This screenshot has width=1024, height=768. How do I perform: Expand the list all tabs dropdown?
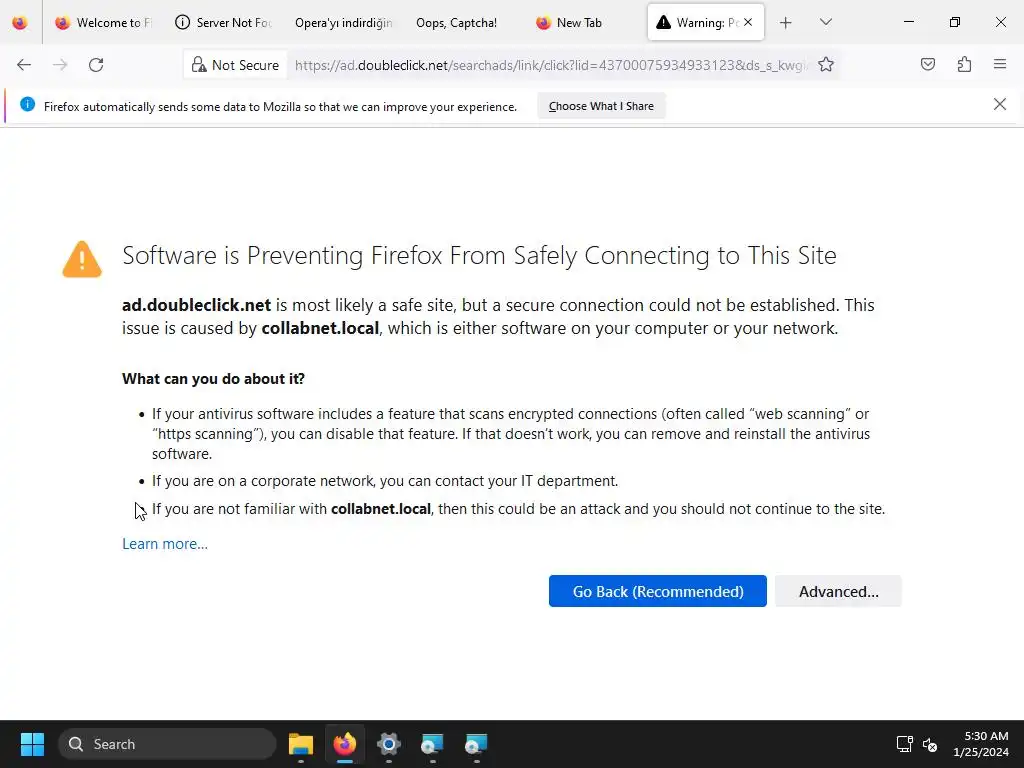(x=826, y=22)
